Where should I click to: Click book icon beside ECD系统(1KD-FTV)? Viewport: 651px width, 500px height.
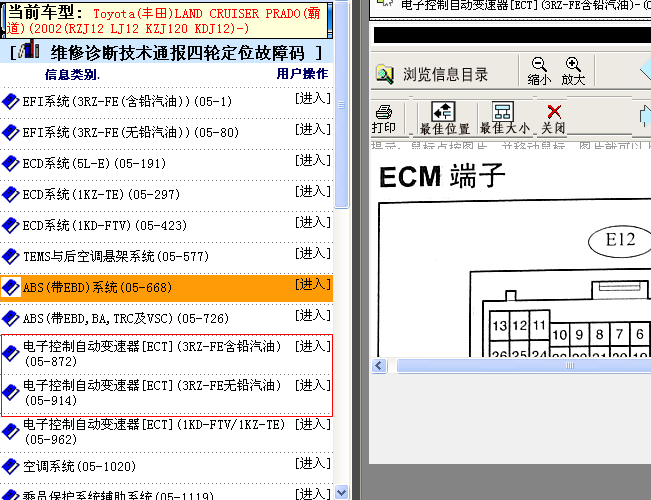tap(10, 225)
